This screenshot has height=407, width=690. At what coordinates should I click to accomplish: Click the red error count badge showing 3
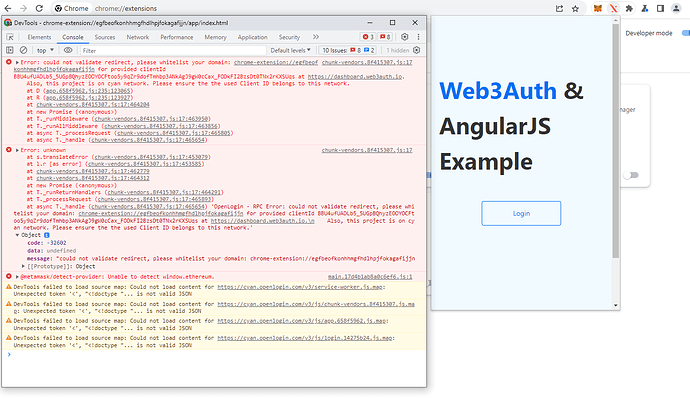(368, 37)
